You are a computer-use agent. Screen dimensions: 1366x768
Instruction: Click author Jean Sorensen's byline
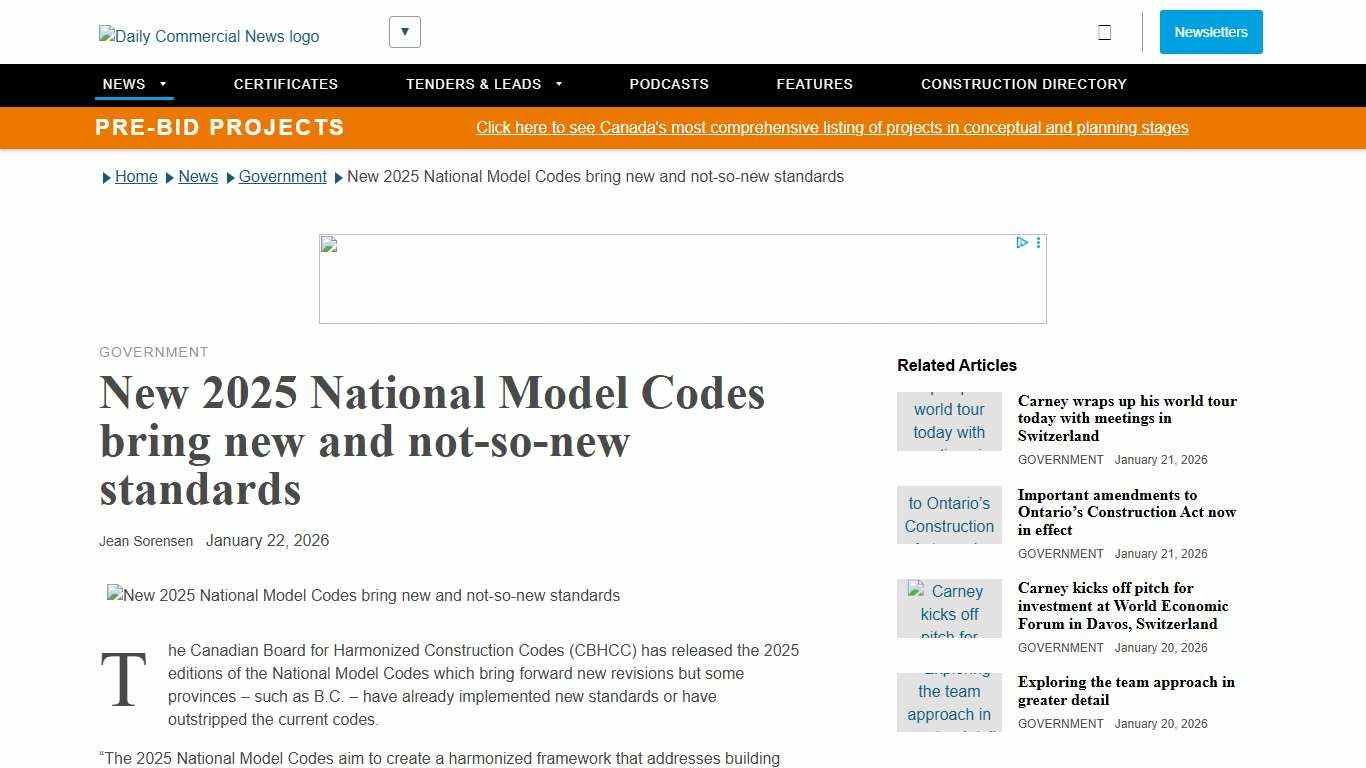click(x=145, y=540)
